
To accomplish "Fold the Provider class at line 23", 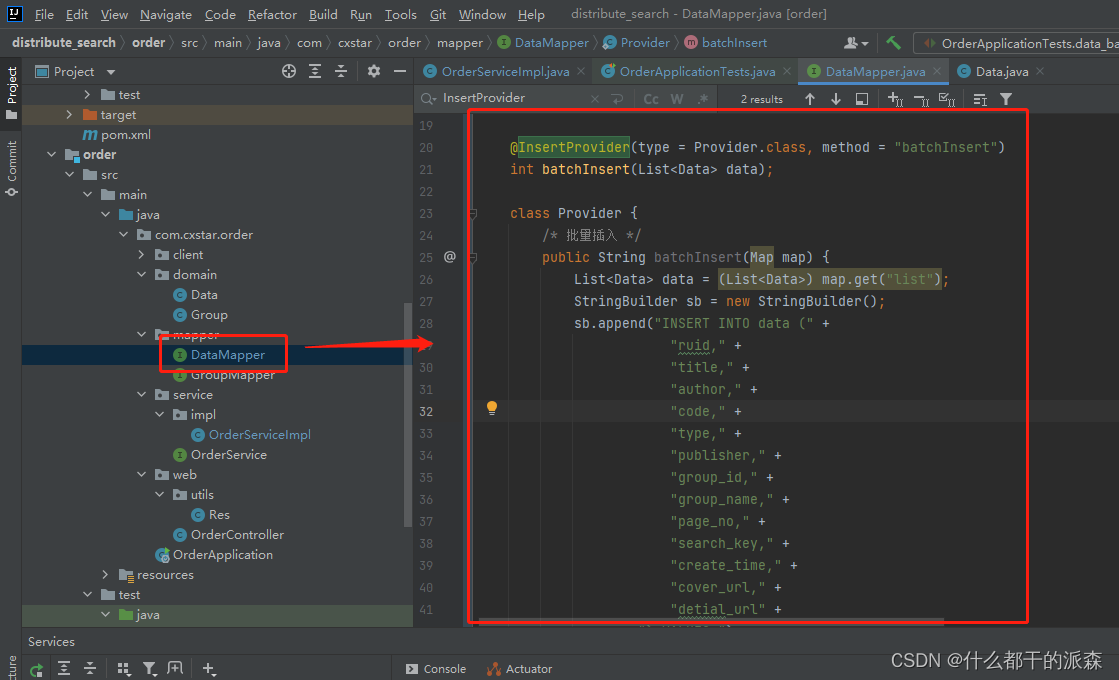I will (472, 213).
